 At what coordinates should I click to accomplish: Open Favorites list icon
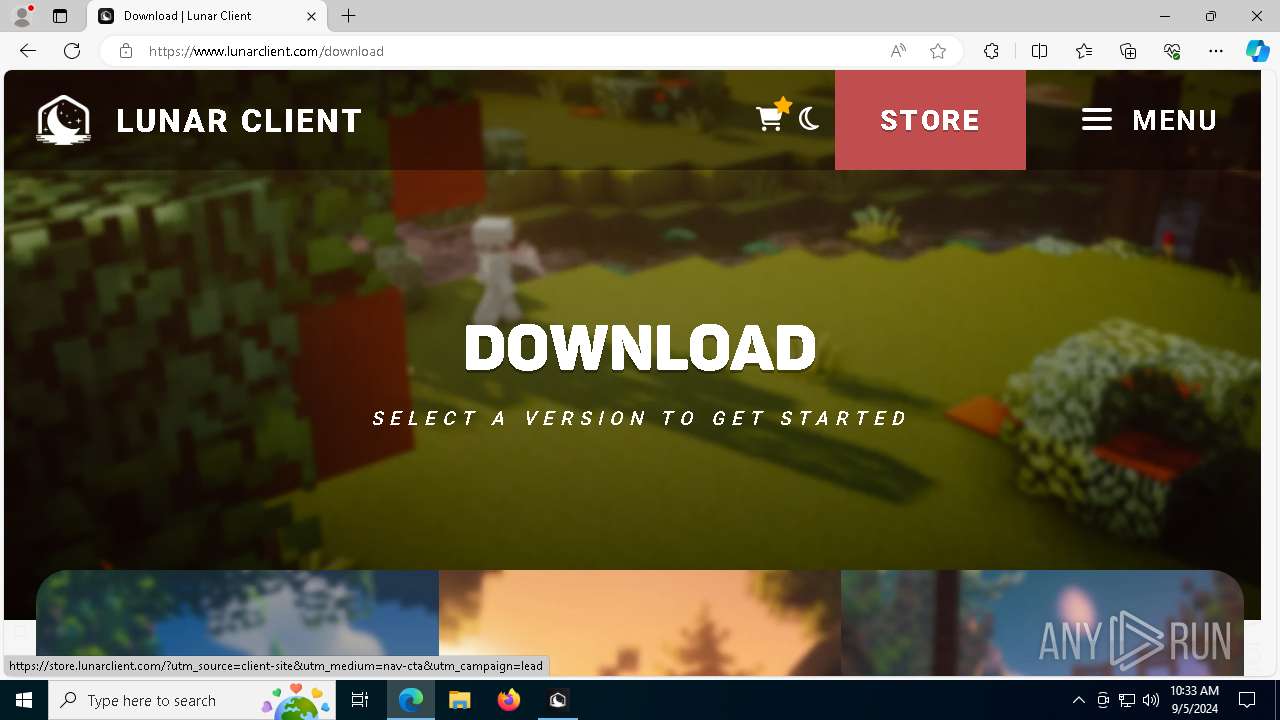(1084, 51)
